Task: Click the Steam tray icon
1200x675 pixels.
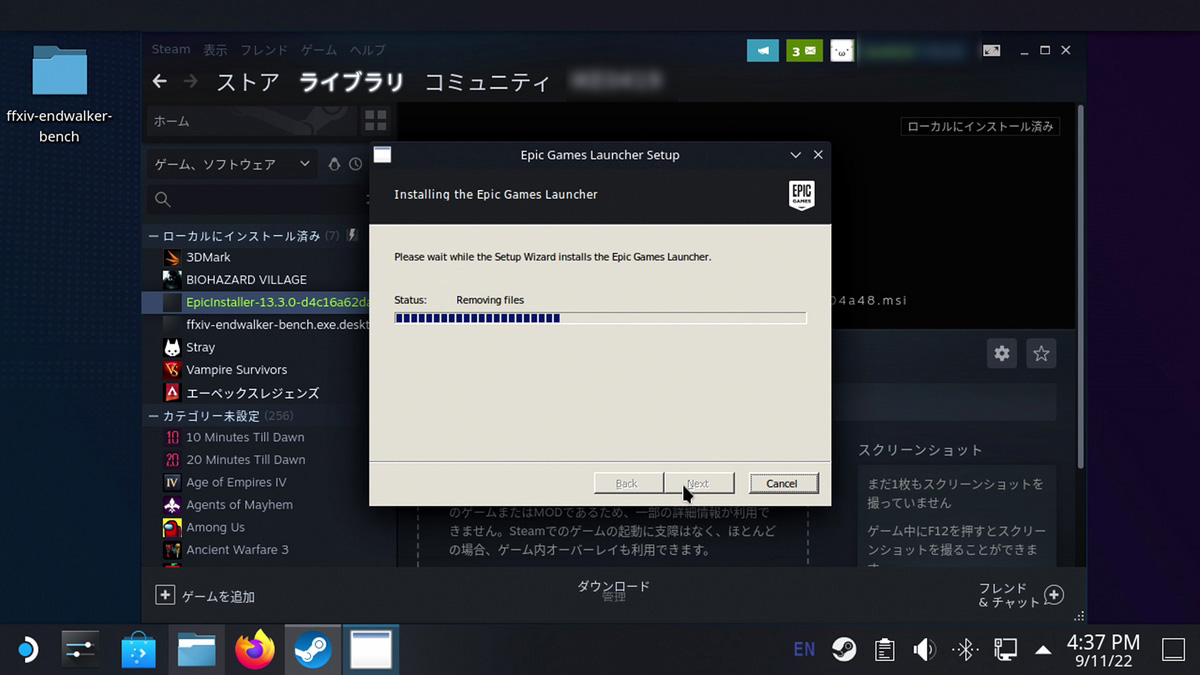Action: tap(844, 650)
